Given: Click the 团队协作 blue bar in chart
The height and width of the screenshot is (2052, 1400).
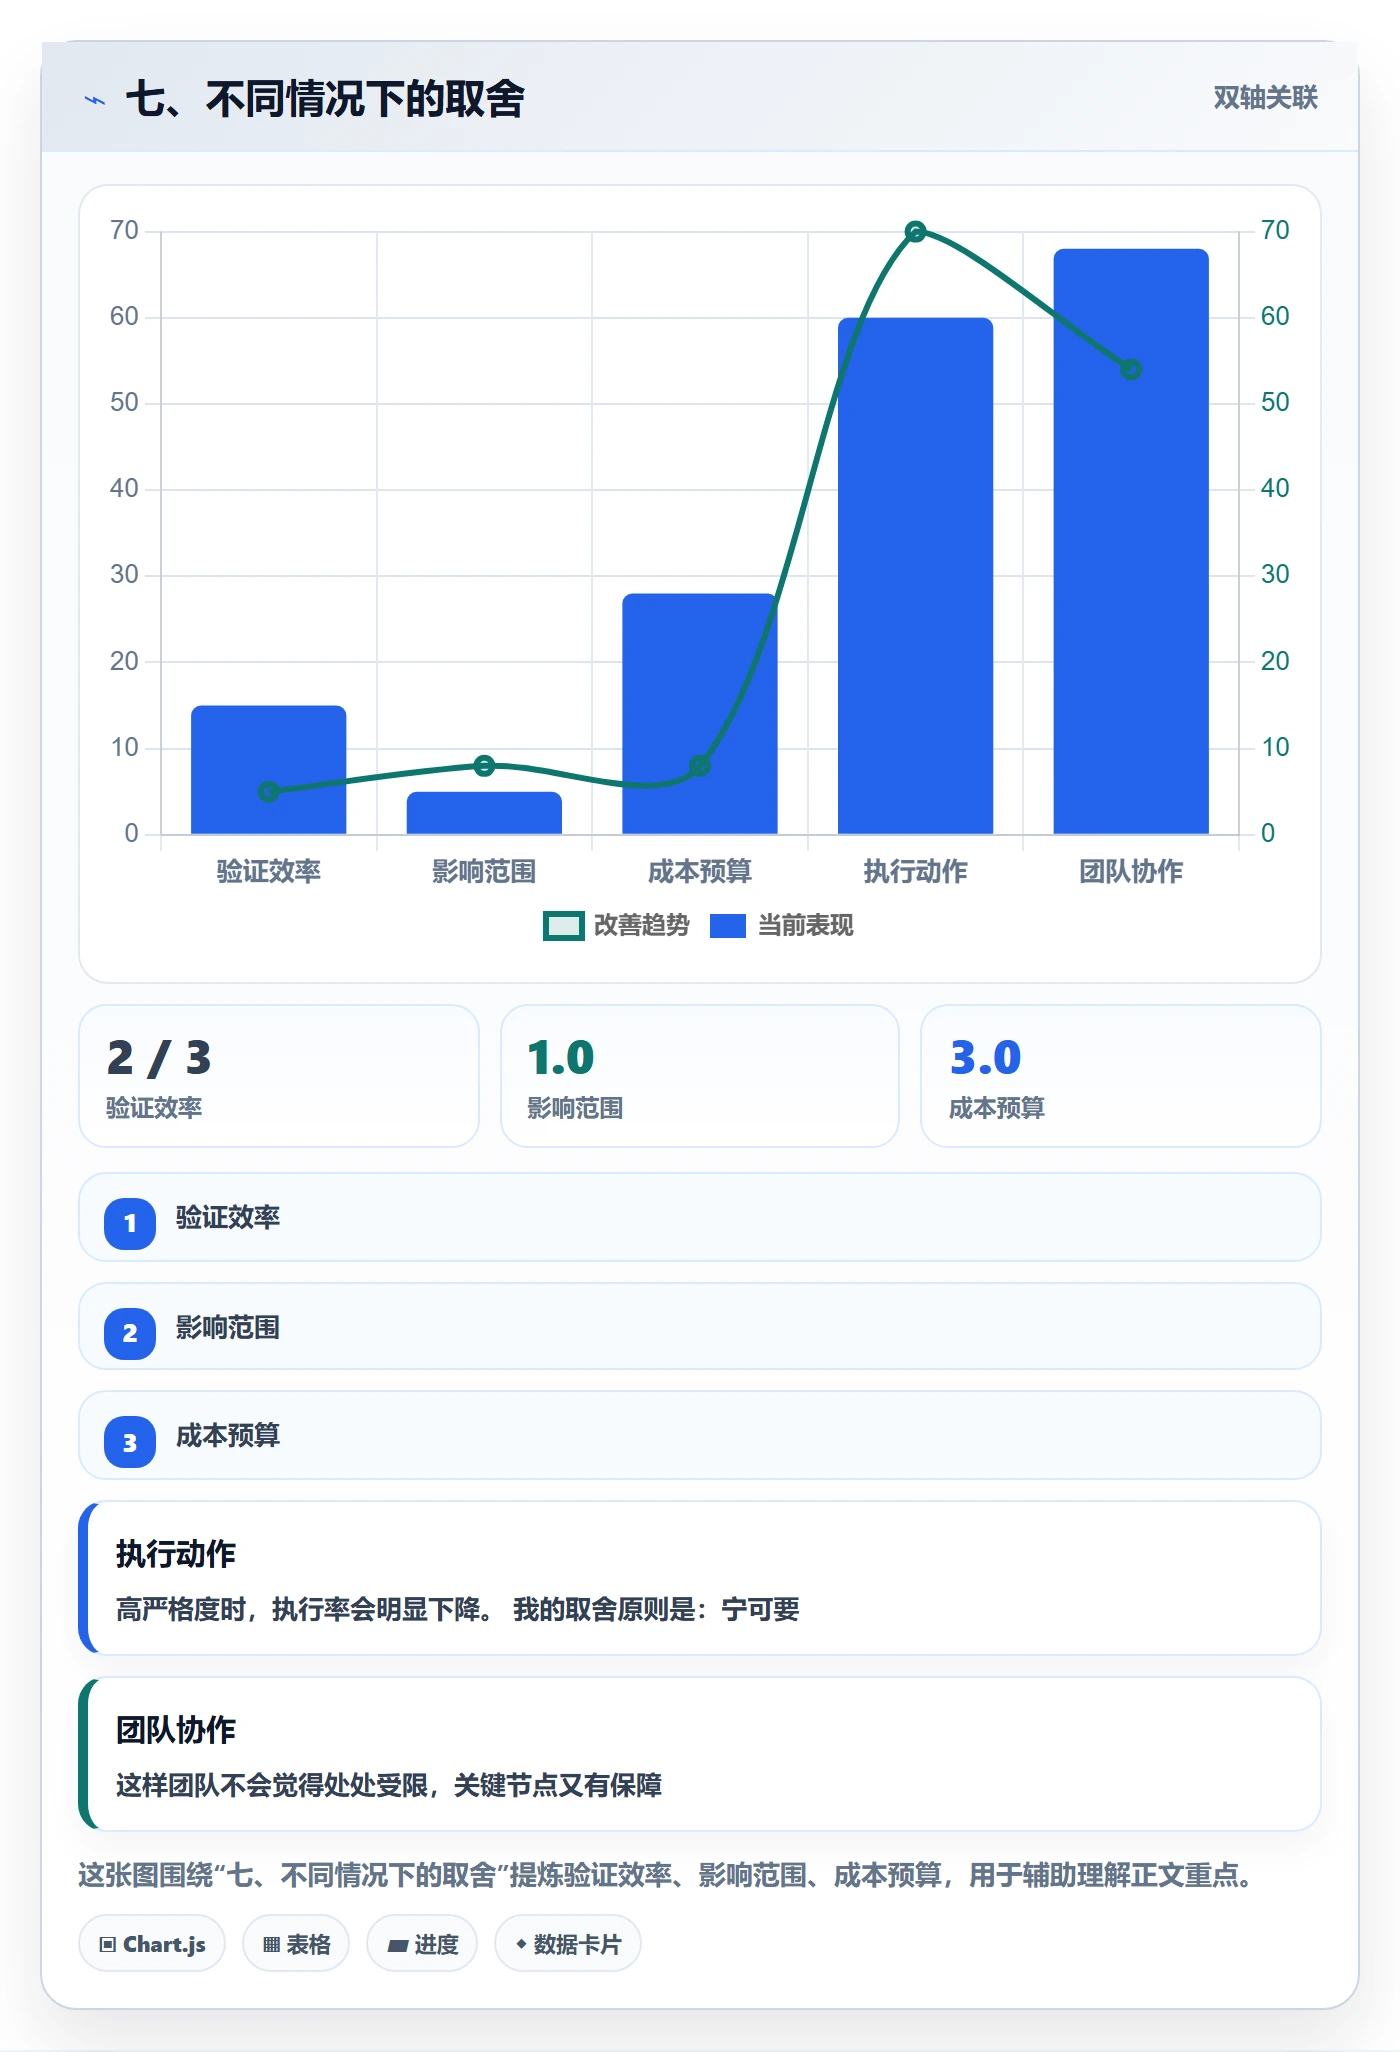Looking at the screenshot, I should pos(1131,542).
